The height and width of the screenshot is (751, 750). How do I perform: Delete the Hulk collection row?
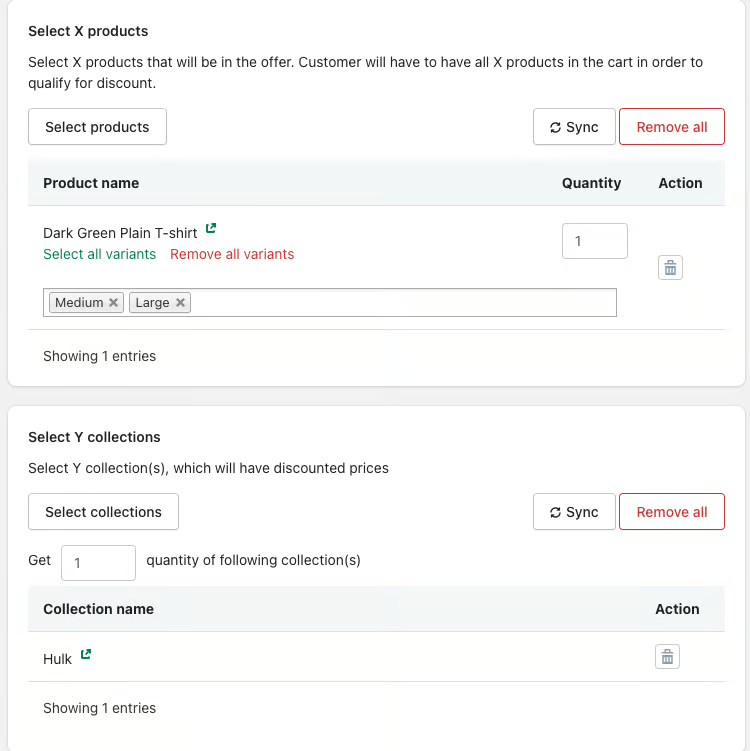pyautogui.click(x=667, y=656)
